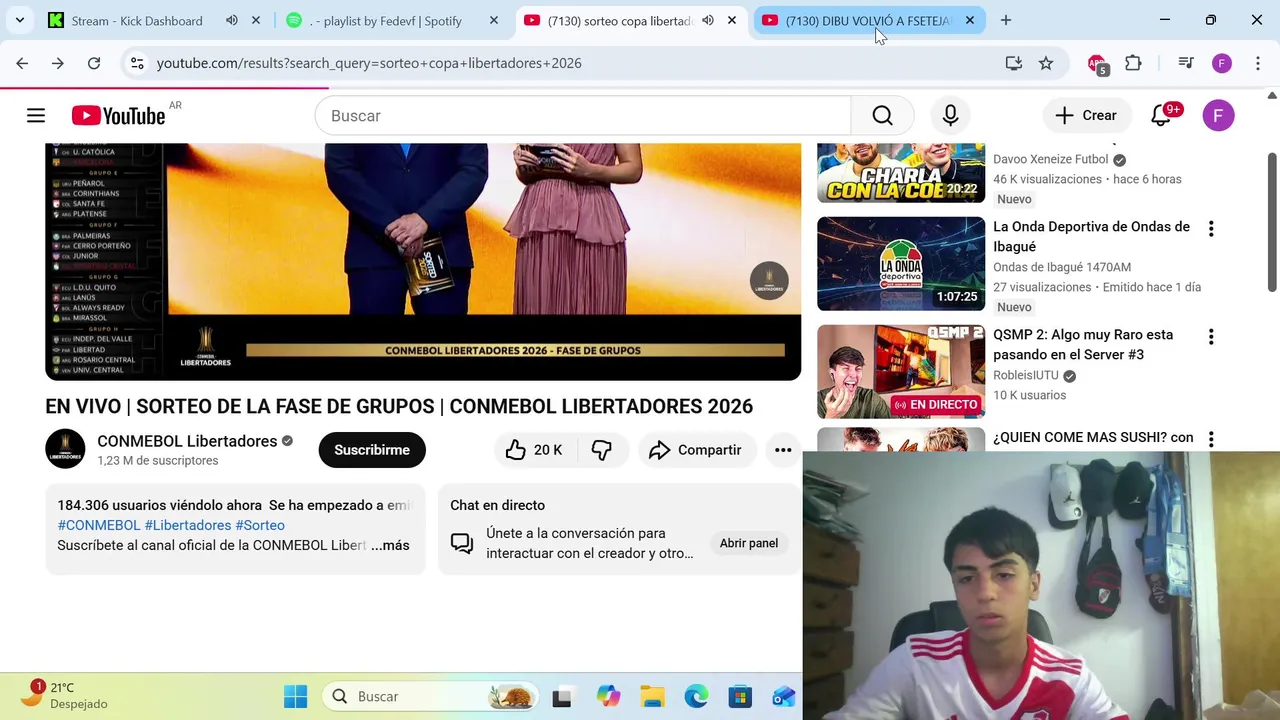Dislike the video with thumbs down

(x=601, y=450)
